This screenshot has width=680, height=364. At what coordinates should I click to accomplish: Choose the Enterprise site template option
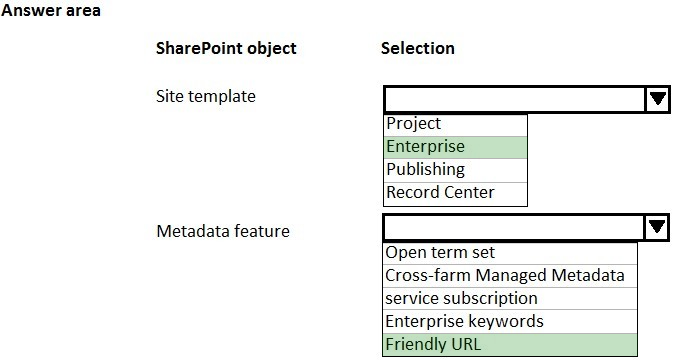point(455,147)
